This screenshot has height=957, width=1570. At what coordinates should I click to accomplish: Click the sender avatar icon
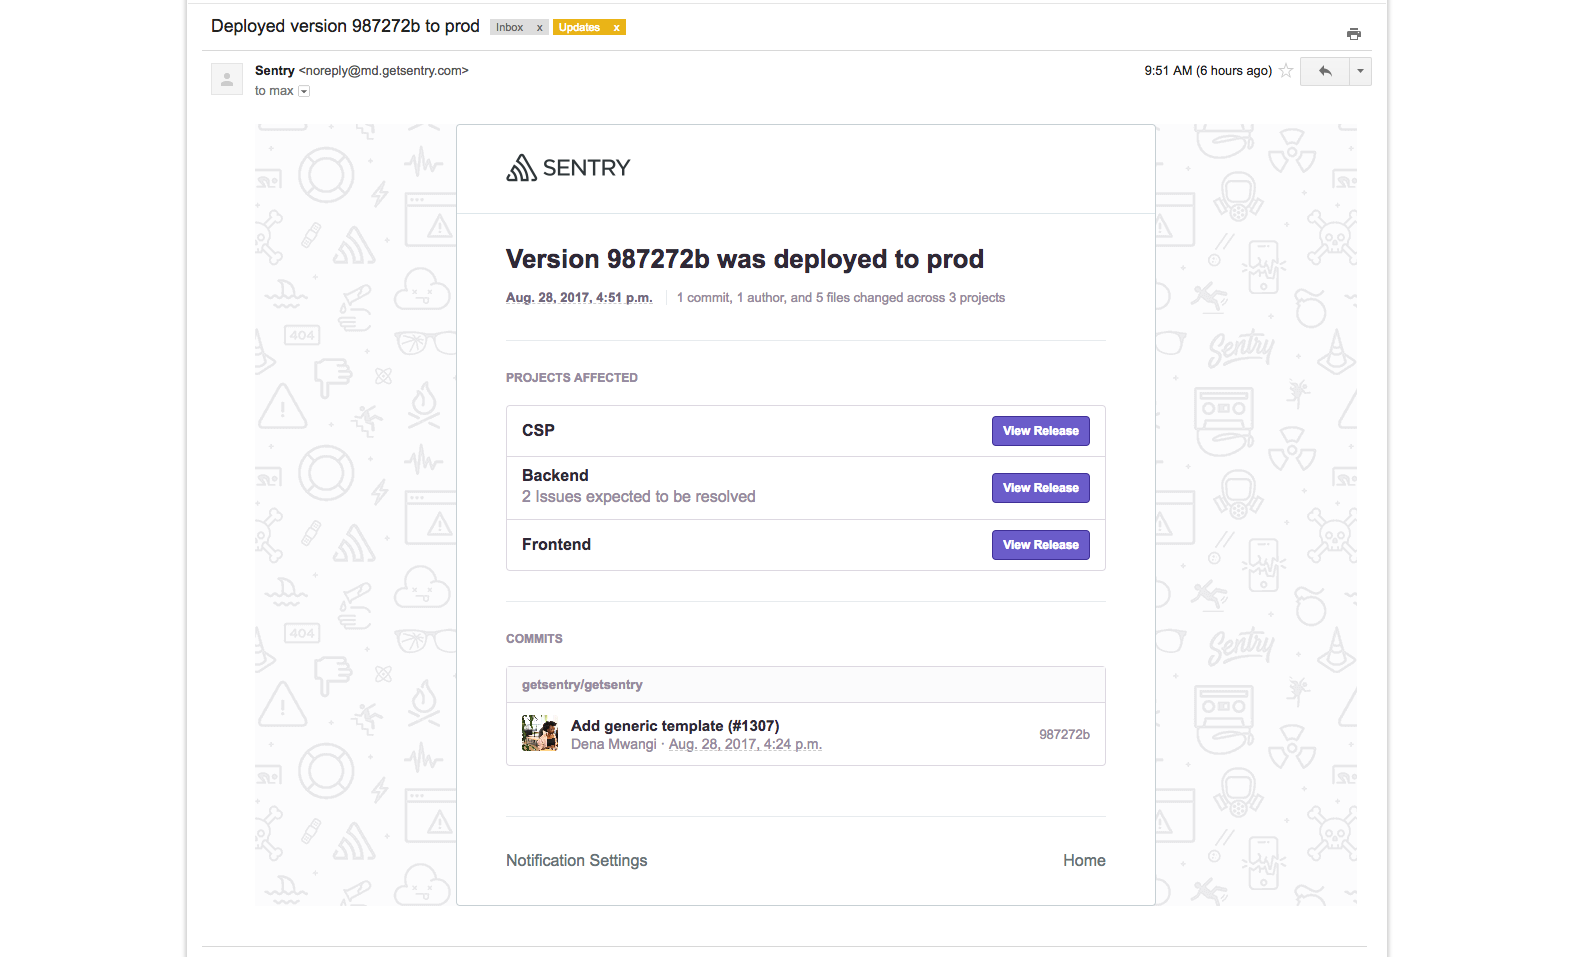click(227, 79)
